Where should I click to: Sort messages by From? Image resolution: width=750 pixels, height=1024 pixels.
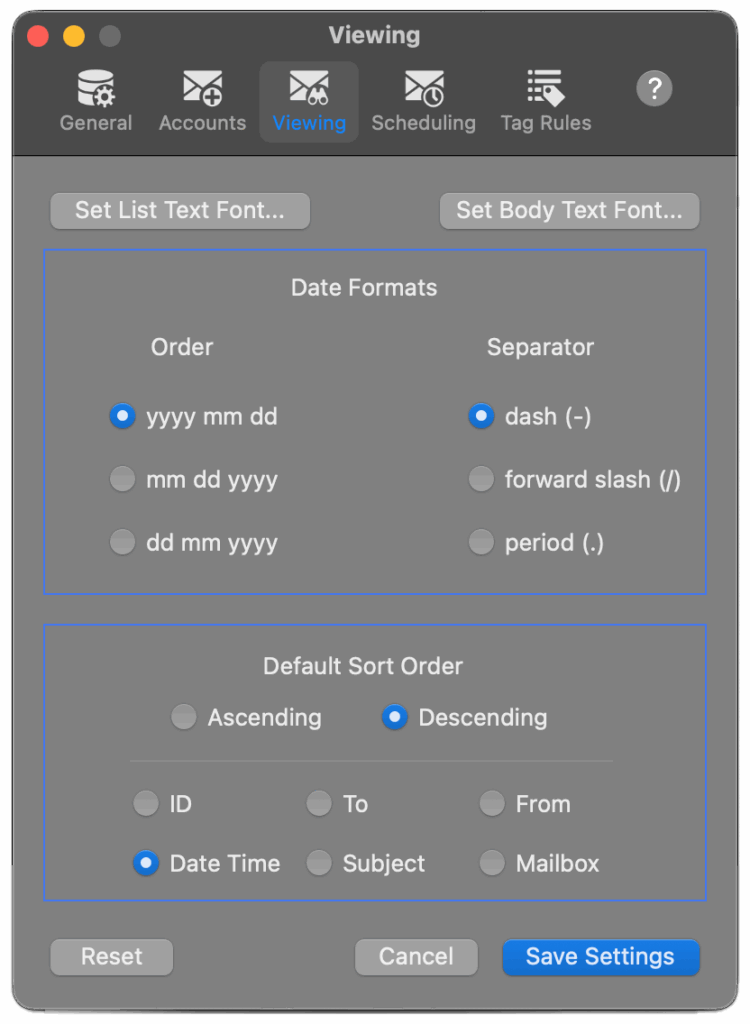(x=492, y=803)
